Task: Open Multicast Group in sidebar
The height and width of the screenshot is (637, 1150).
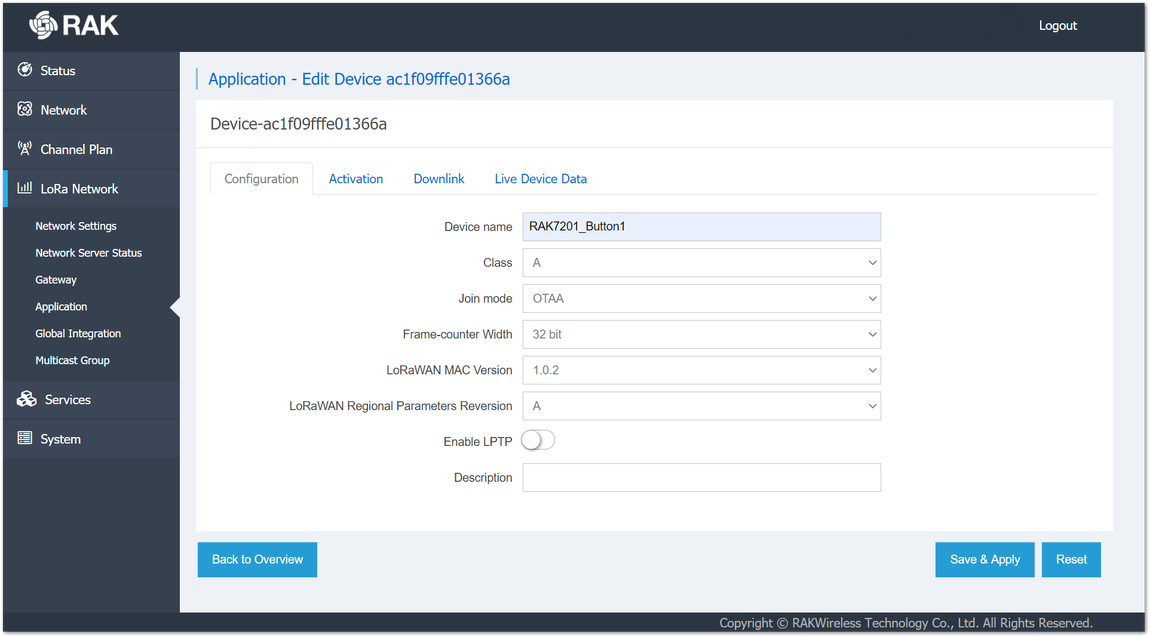Action: (x=73, y=360)
